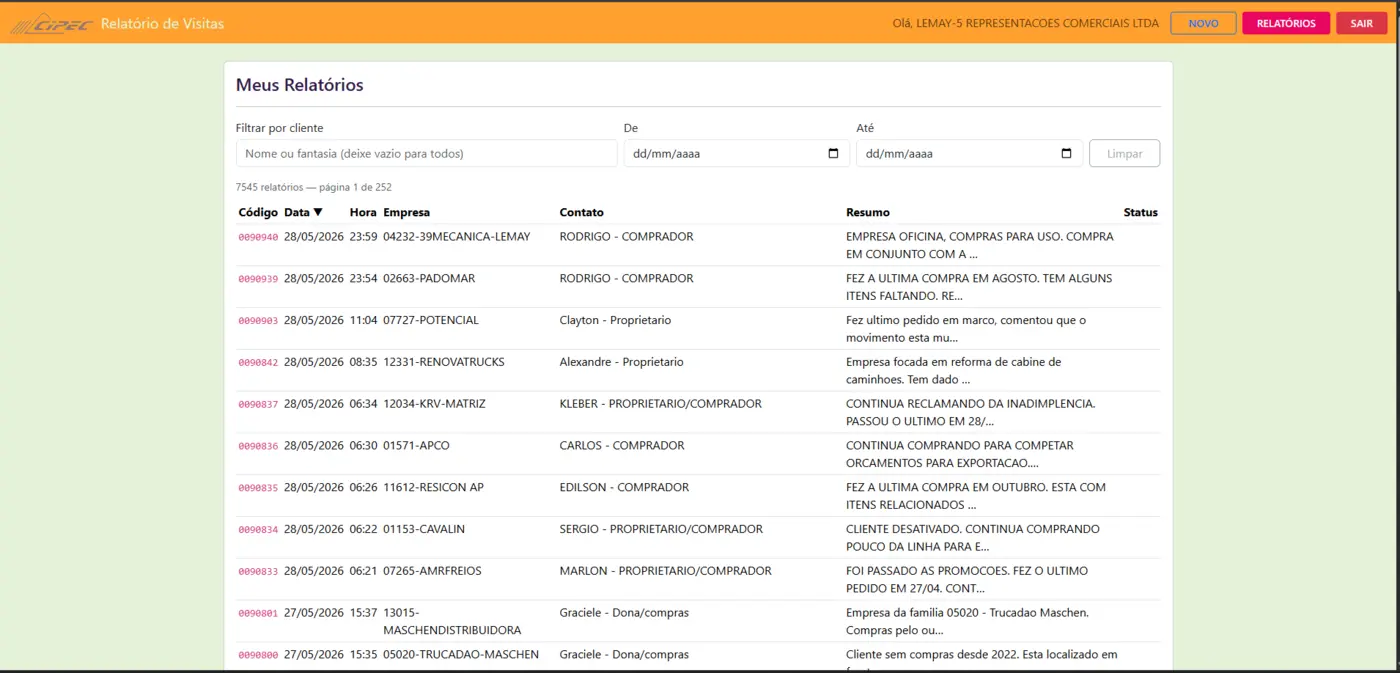Select company 04232-39MECANICA-LEMAY
The width and height of the screenshot is (1400, 673).
pos(456,237)
